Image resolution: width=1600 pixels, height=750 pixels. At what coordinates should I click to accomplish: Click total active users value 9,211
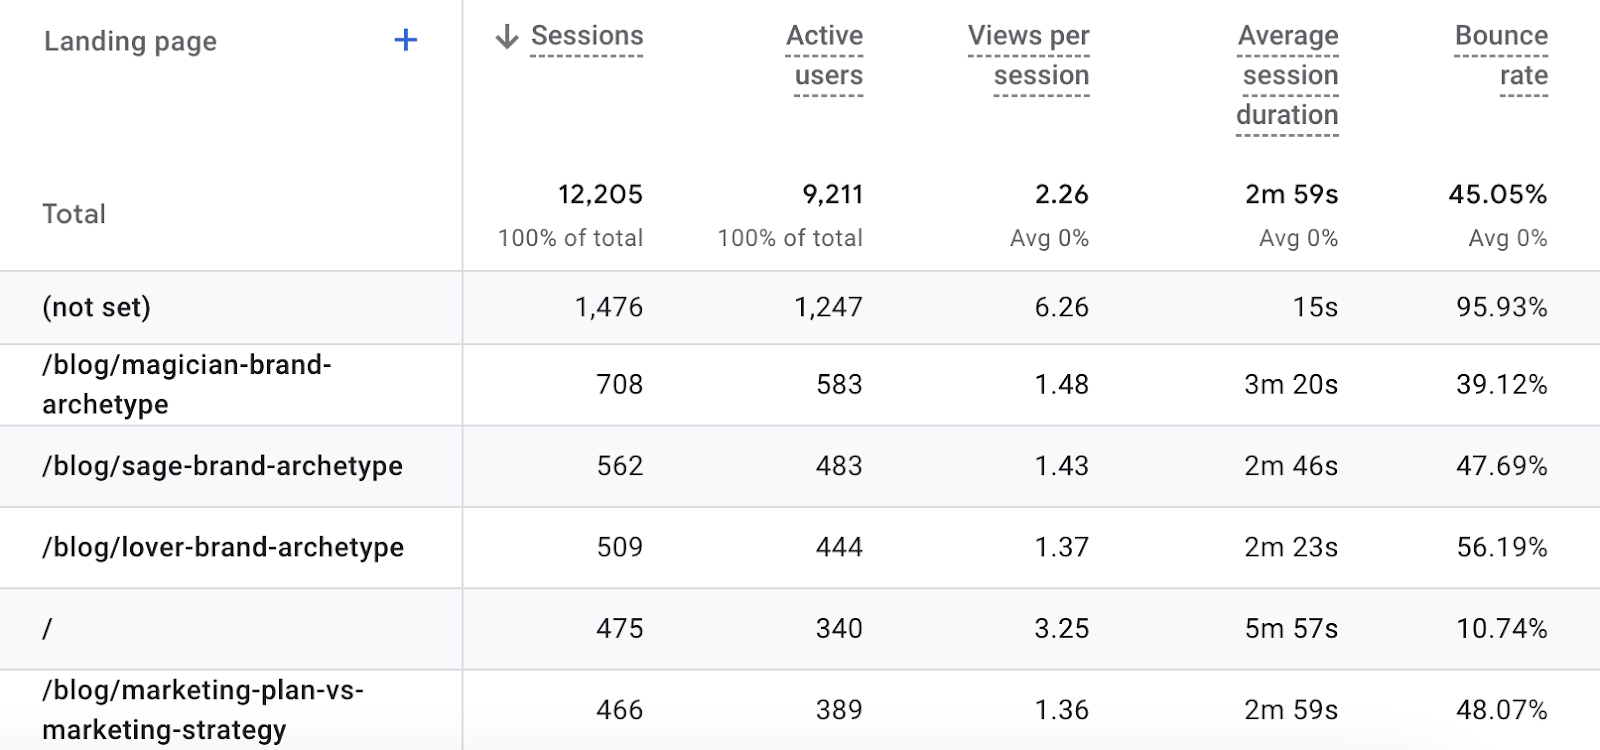832,194
